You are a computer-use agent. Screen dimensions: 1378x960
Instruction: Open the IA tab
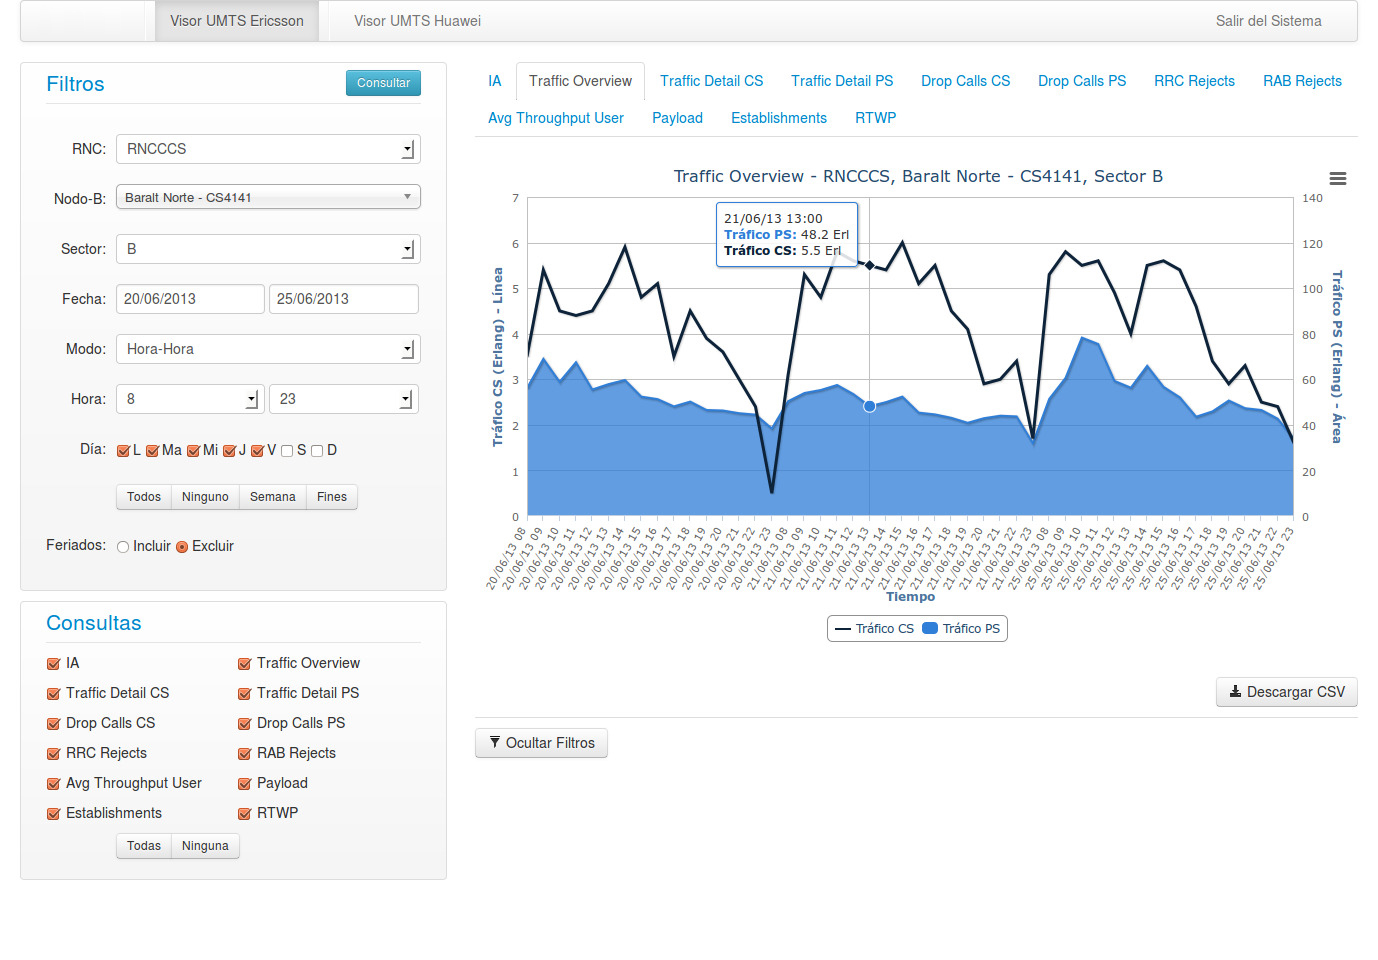click(x=495, y=81)
